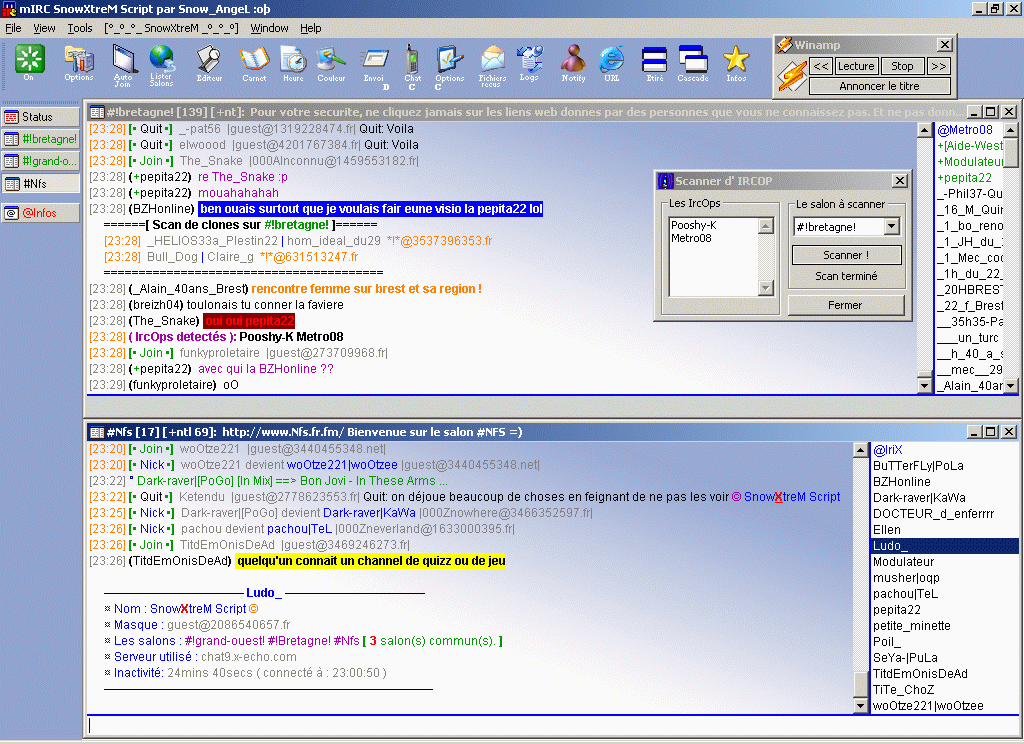
Task: Click #Nfs chat scroll up arrow
Action: tap(861, 450)
